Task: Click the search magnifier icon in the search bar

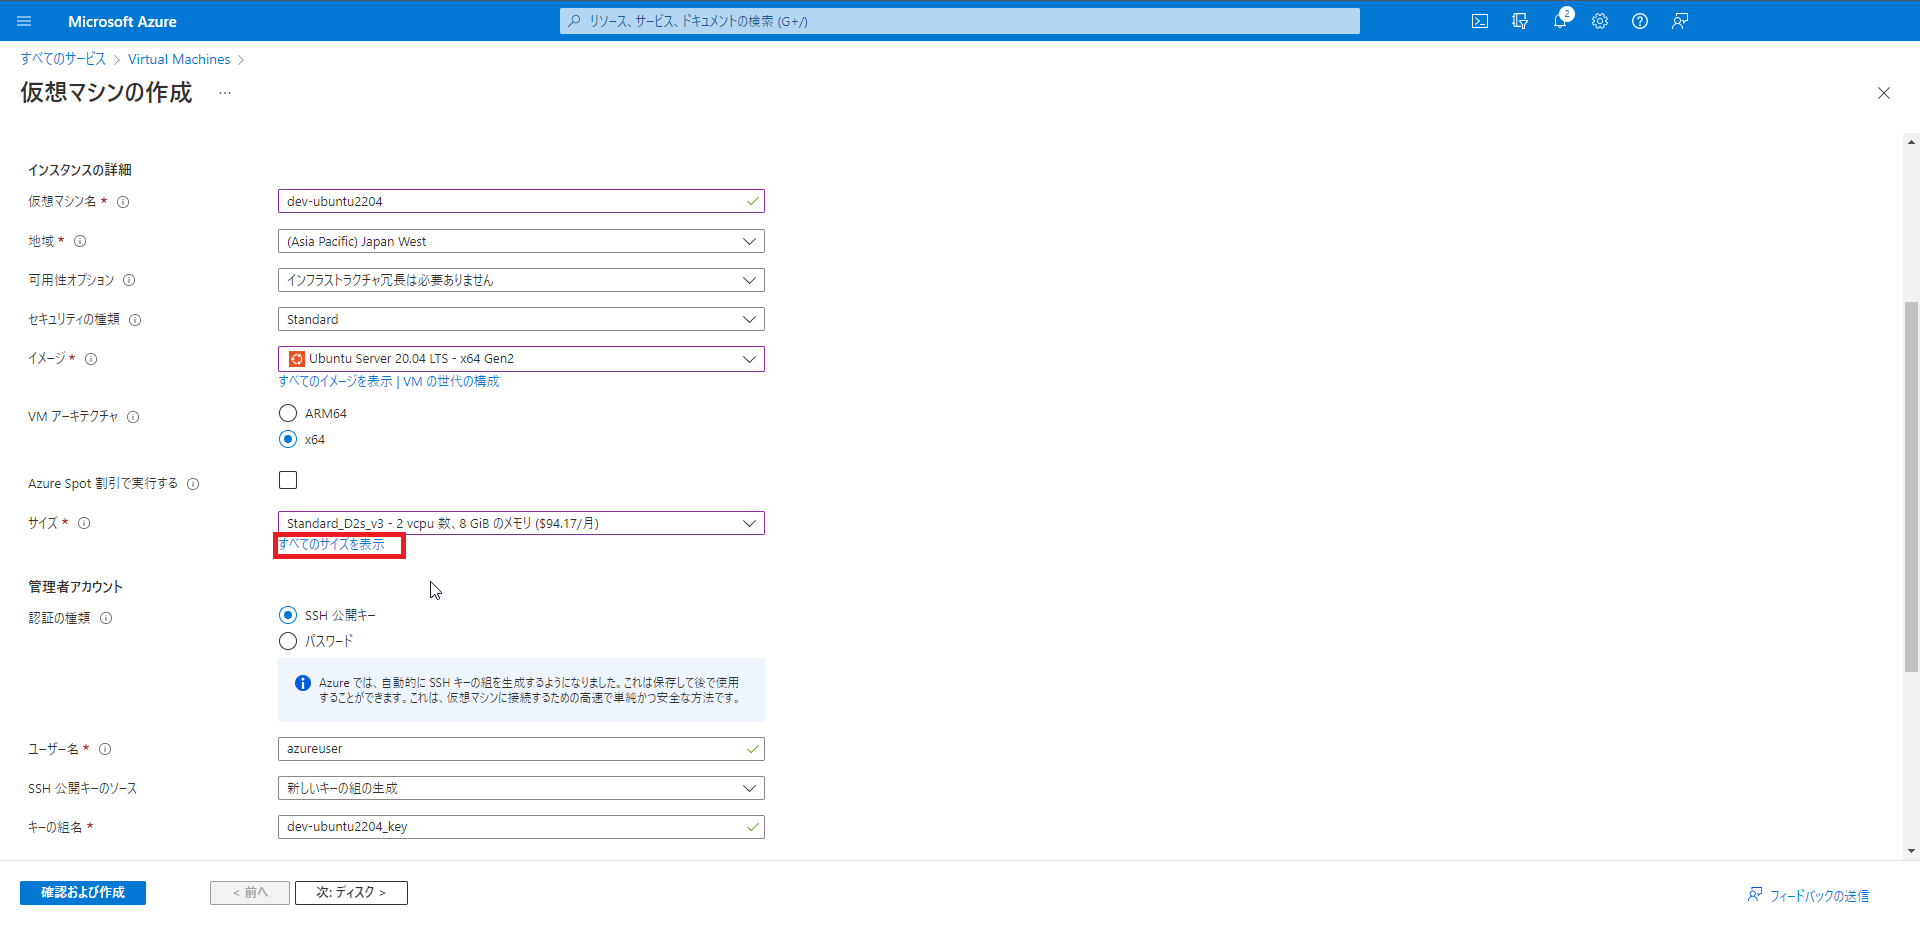Action: click(574, 21)
